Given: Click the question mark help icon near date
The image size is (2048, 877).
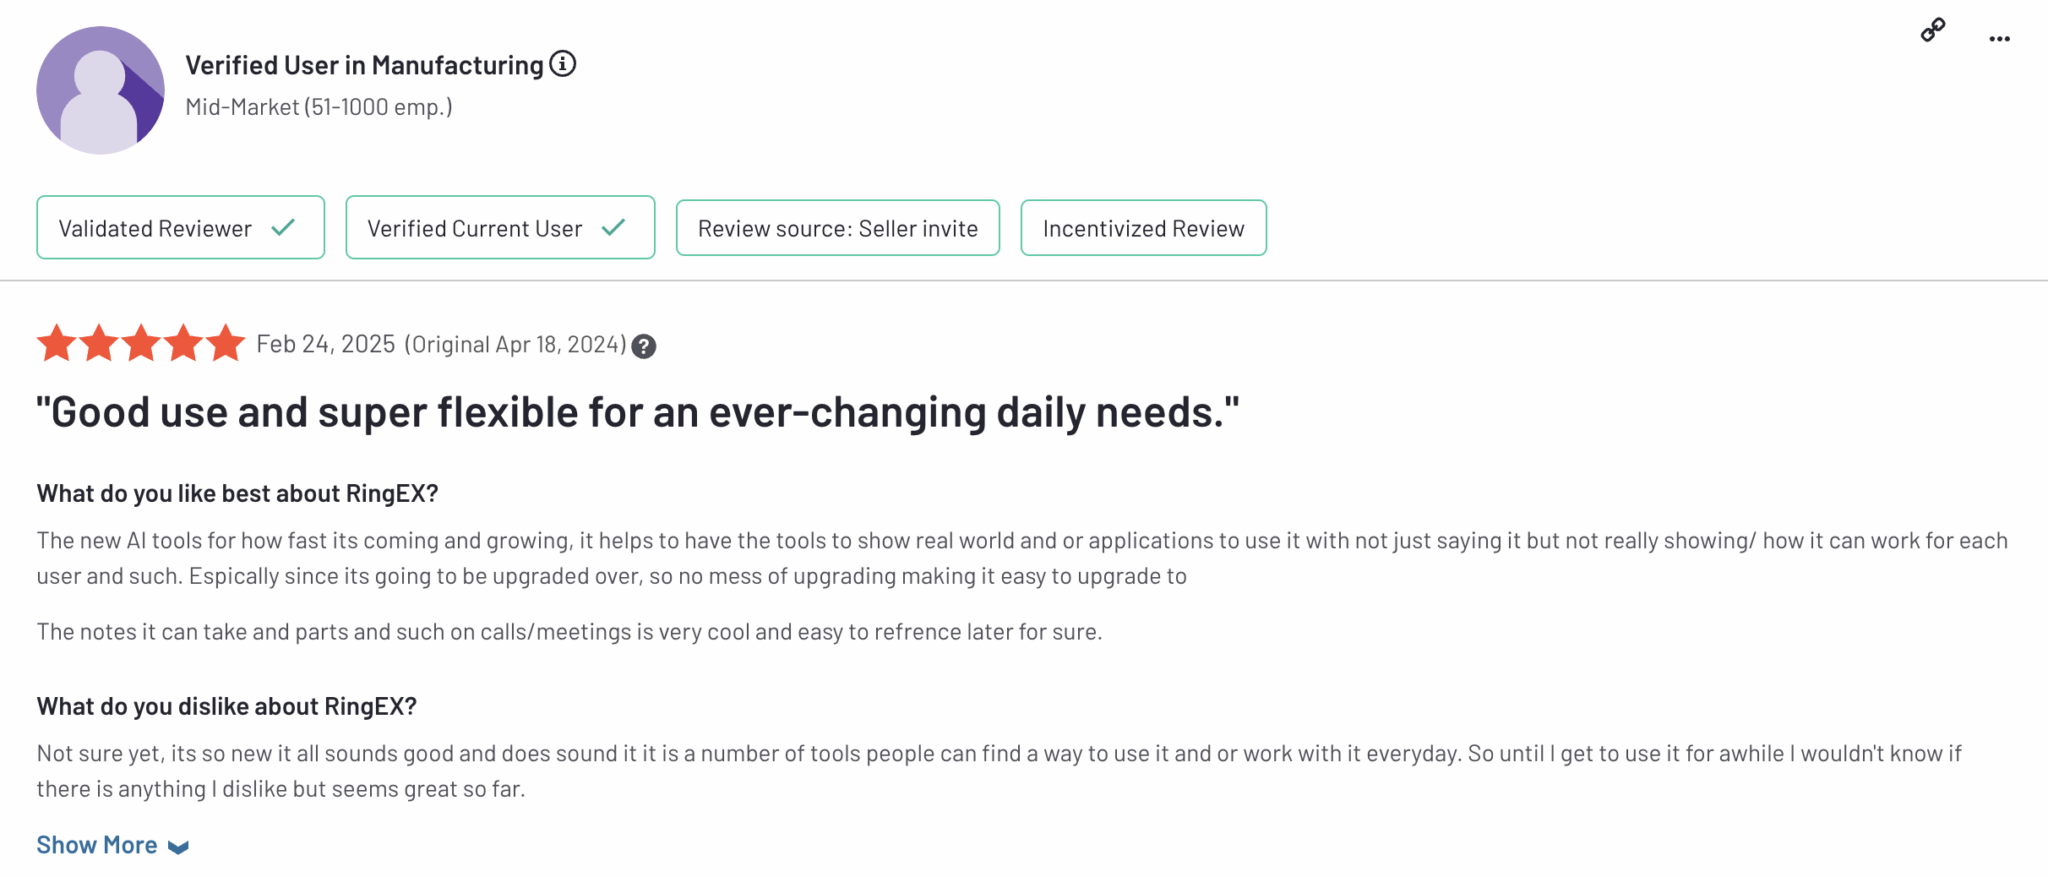Looking at the screenshot, I should (x=644, y=346).
